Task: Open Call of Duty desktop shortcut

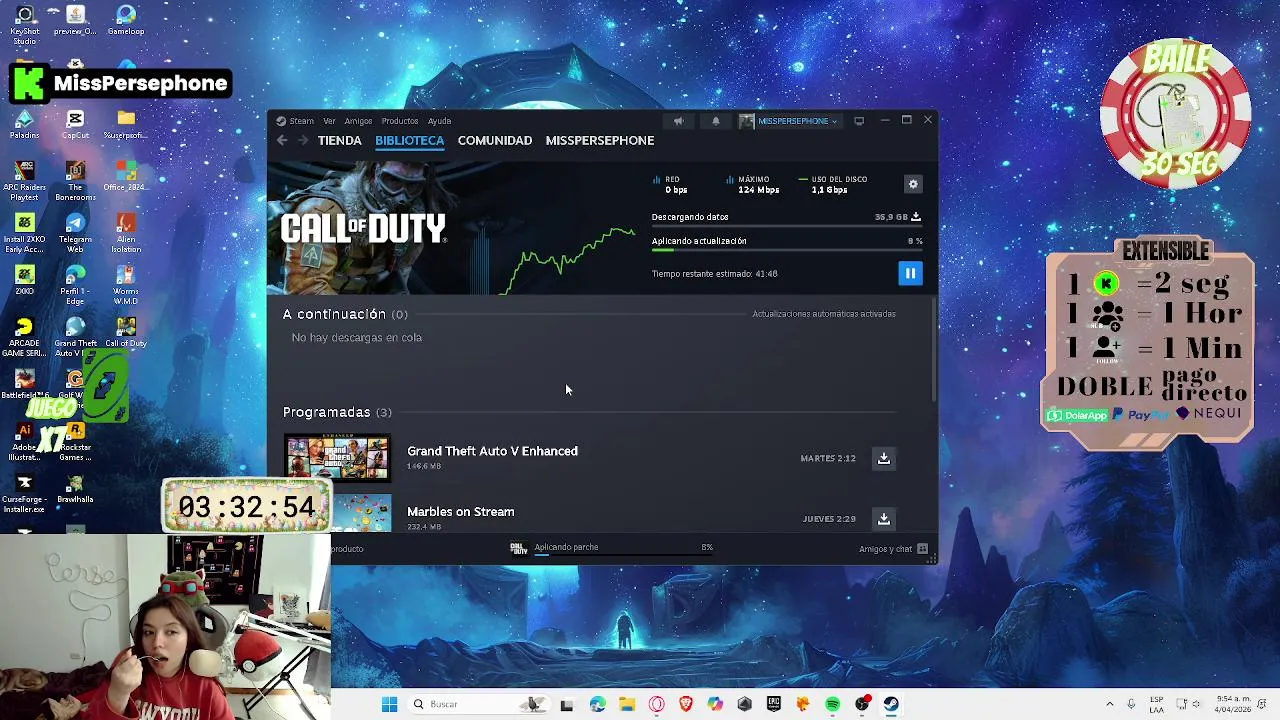Action: coord(126,333)
